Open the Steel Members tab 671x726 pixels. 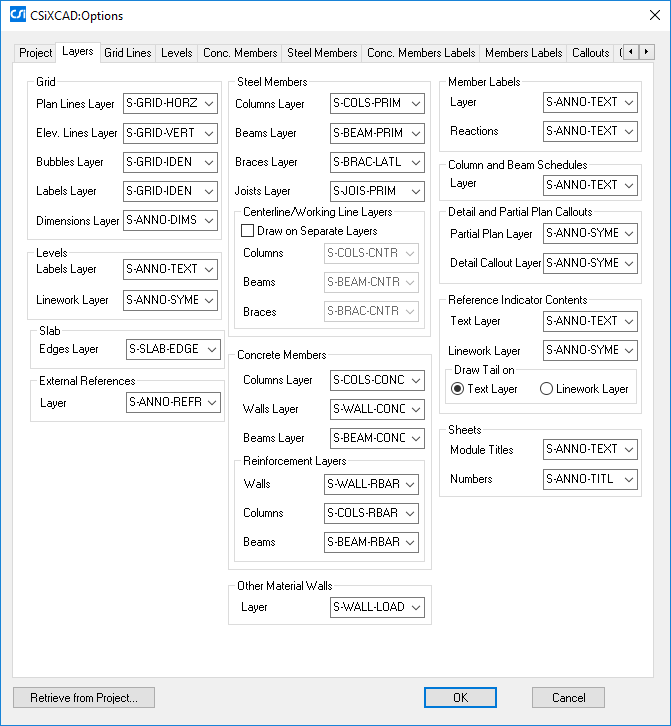click(322, 53)
